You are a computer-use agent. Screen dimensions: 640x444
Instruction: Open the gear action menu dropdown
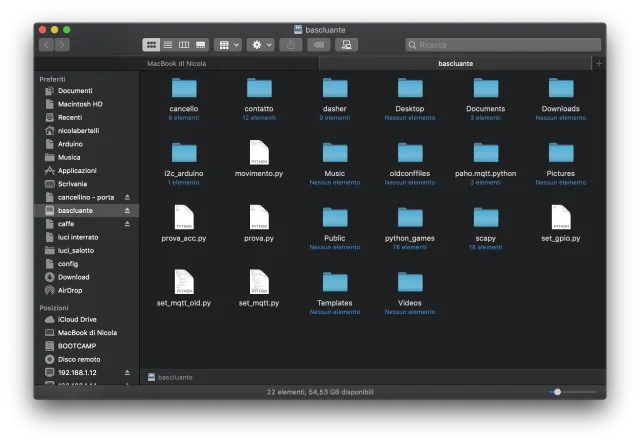pyautogui.click(x=260, y=45)
